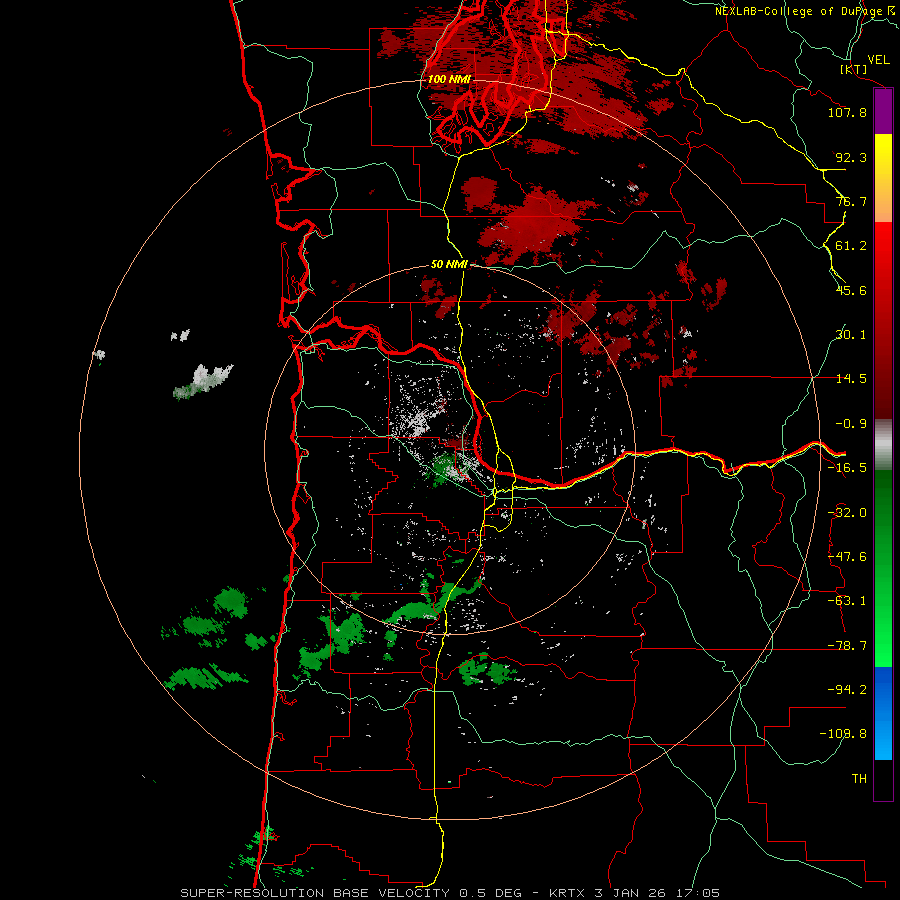
Task: Click the -109.8 velocity scale value
Action: (843, 734)
